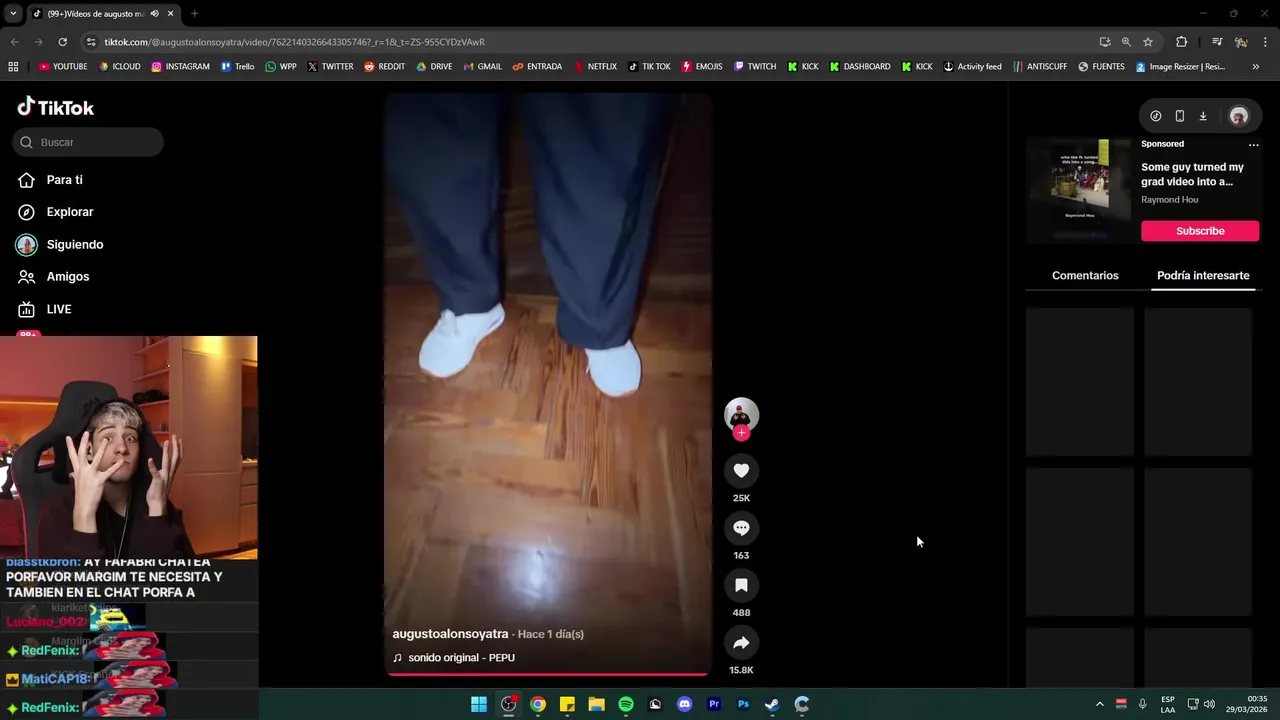This screenshot has width=1280, height=720.
Task: Expand the tab search dropdown arrow
Action: pos(14,14)
